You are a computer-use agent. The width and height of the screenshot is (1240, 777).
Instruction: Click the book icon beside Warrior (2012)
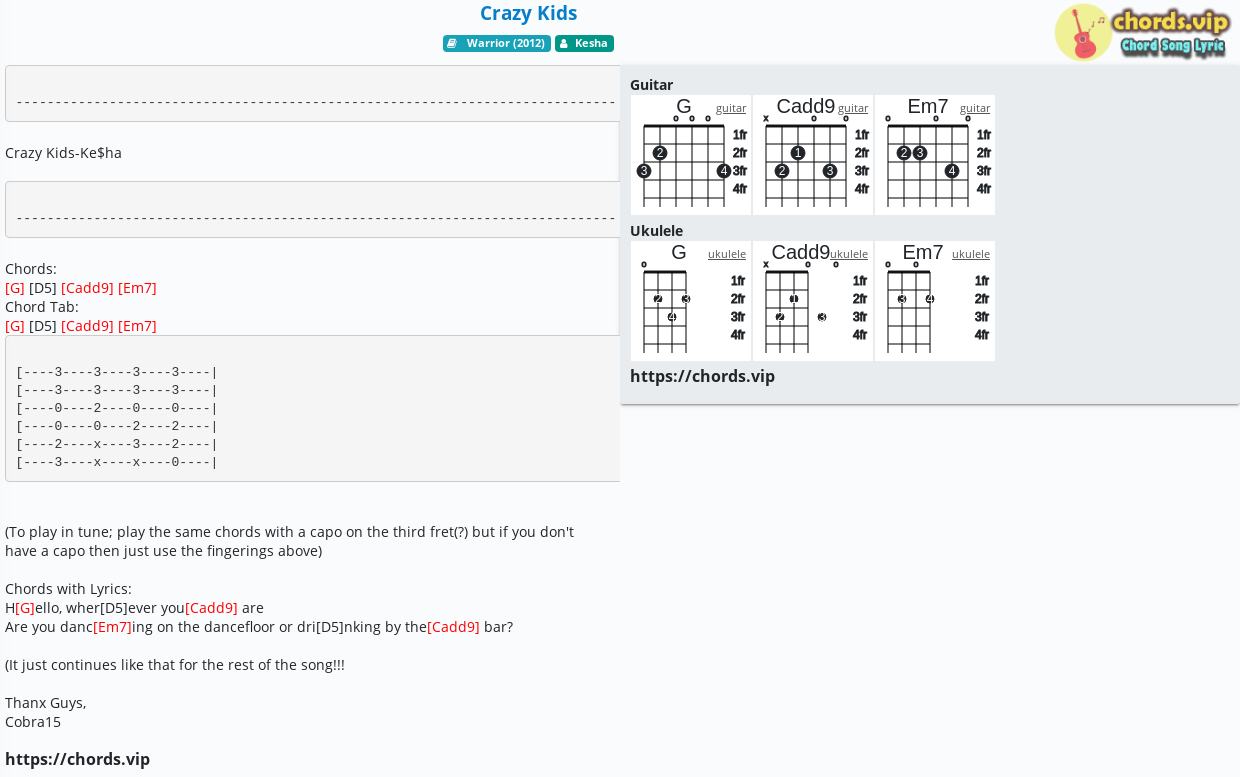pyautogui.click(x=452, y=43)
